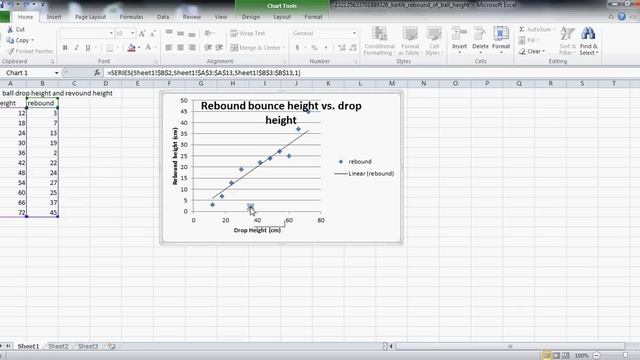Click Decrease Decimal icon
Screen dimensions: 640x360
click(353, 48)
